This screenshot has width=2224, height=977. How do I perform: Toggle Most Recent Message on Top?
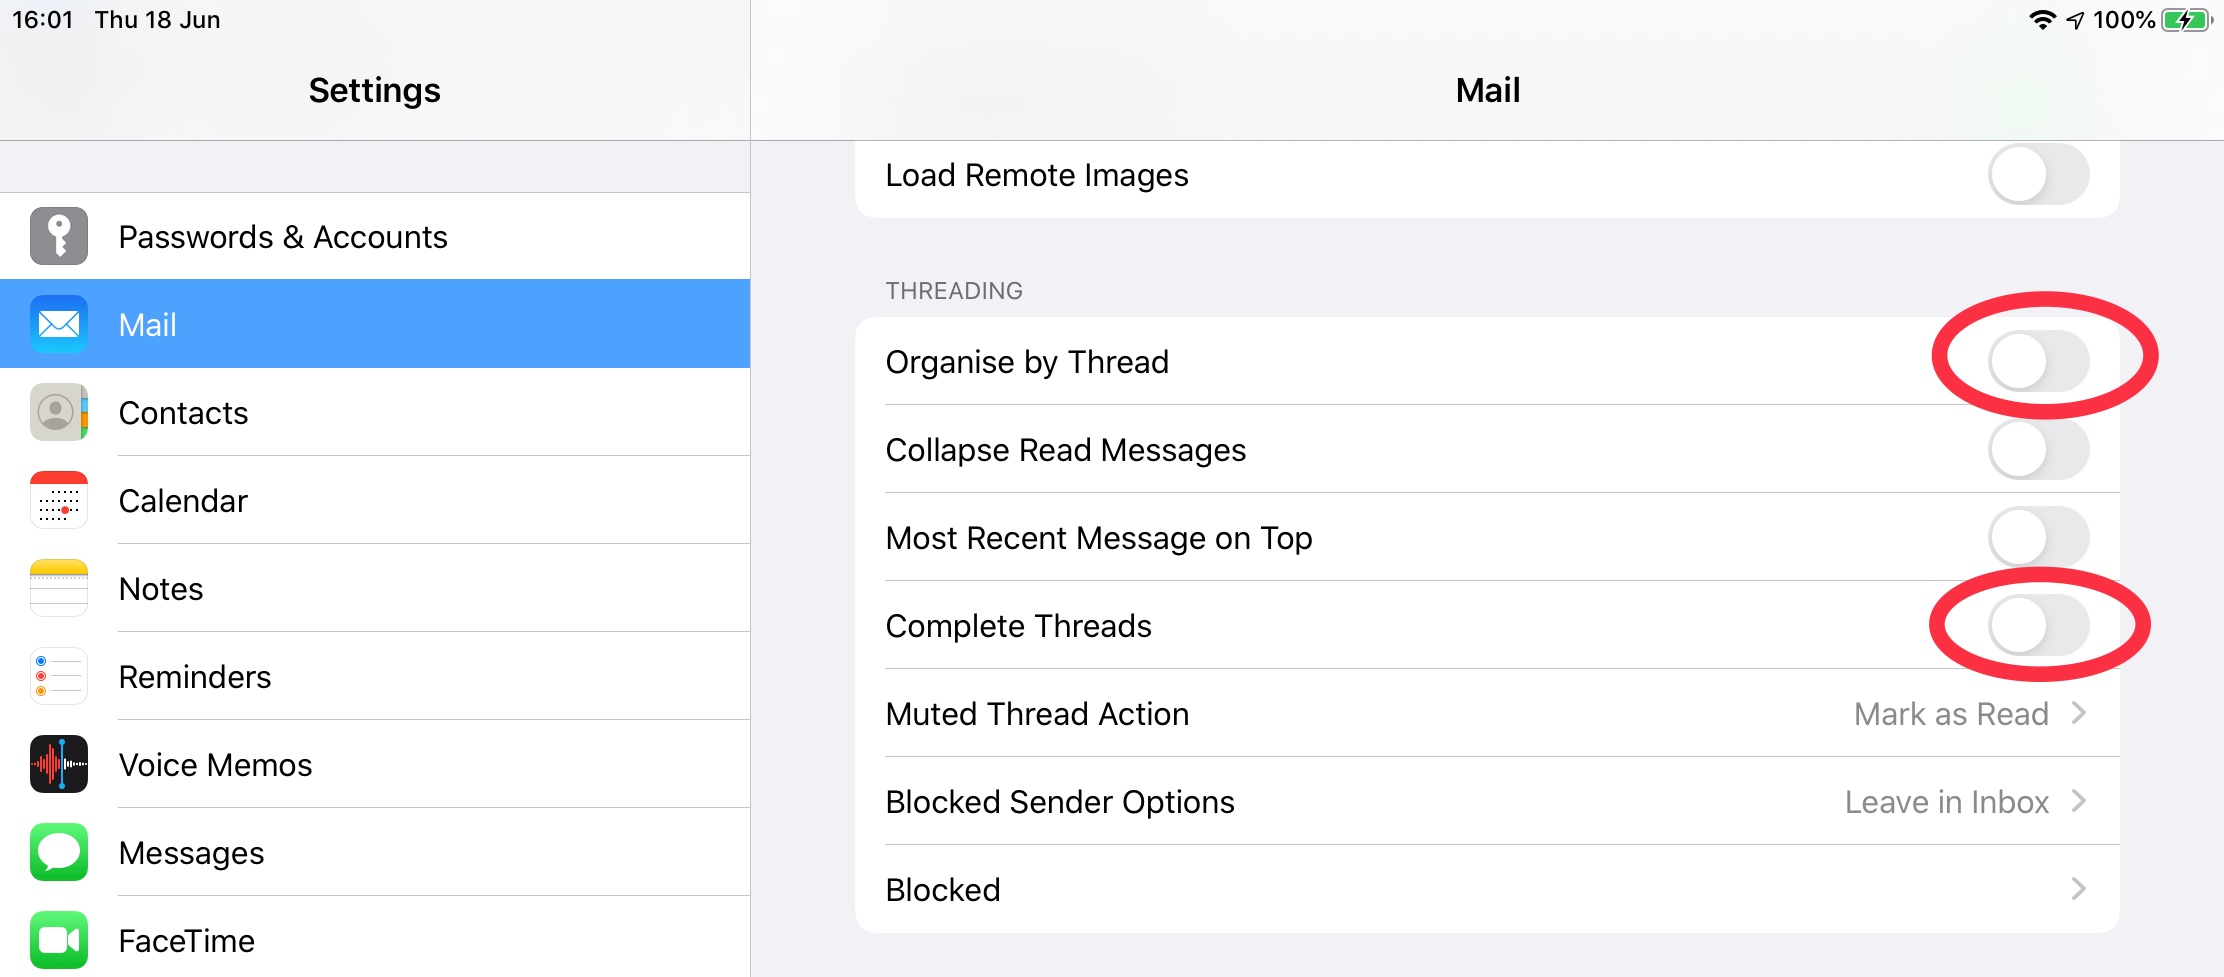tap(2038, 537)
